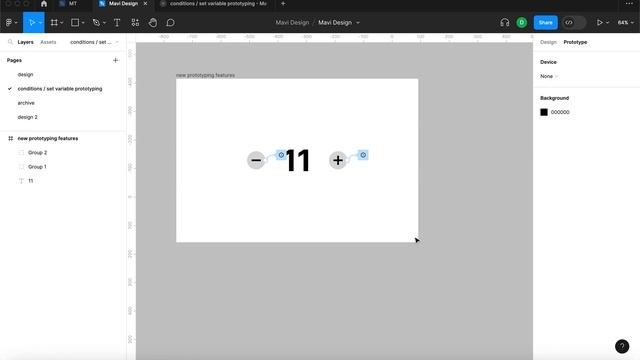Select conditions / set variable prototyping page
Viewport: 640px width, 360px height.
pos(60,89)
